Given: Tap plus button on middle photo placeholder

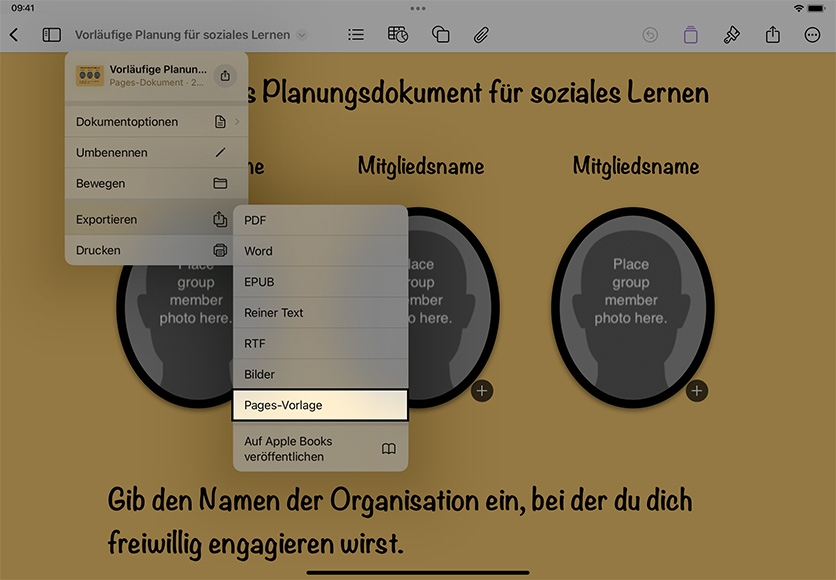Looking at the screenshot, I should coord(482,391).
